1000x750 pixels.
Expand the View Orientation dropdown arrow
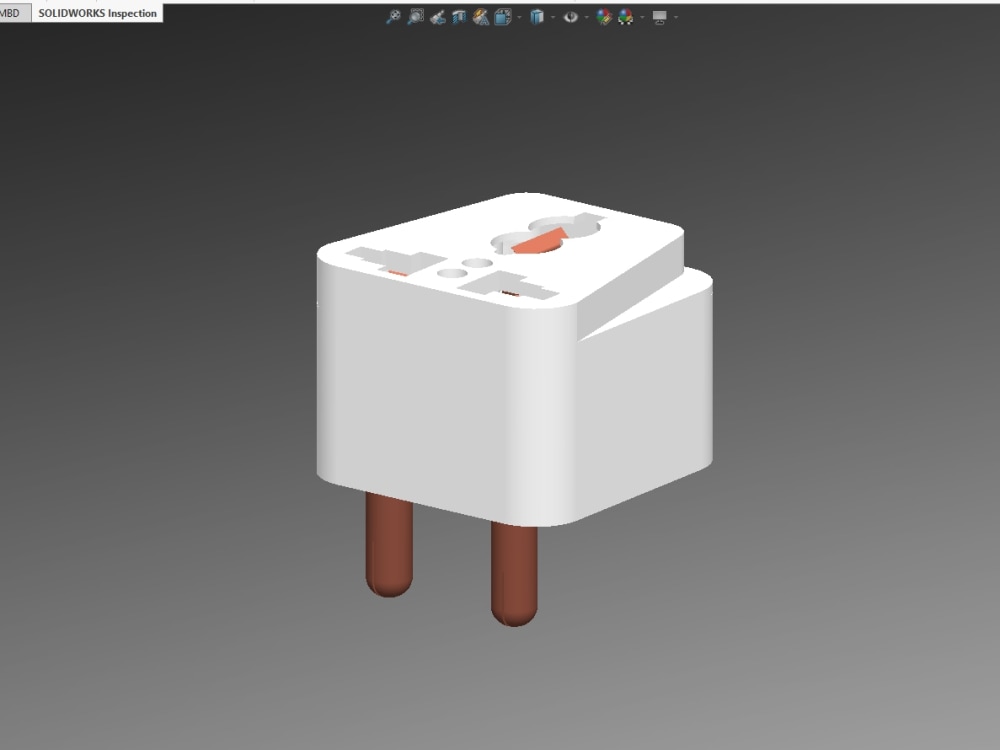tap(552, 17)
